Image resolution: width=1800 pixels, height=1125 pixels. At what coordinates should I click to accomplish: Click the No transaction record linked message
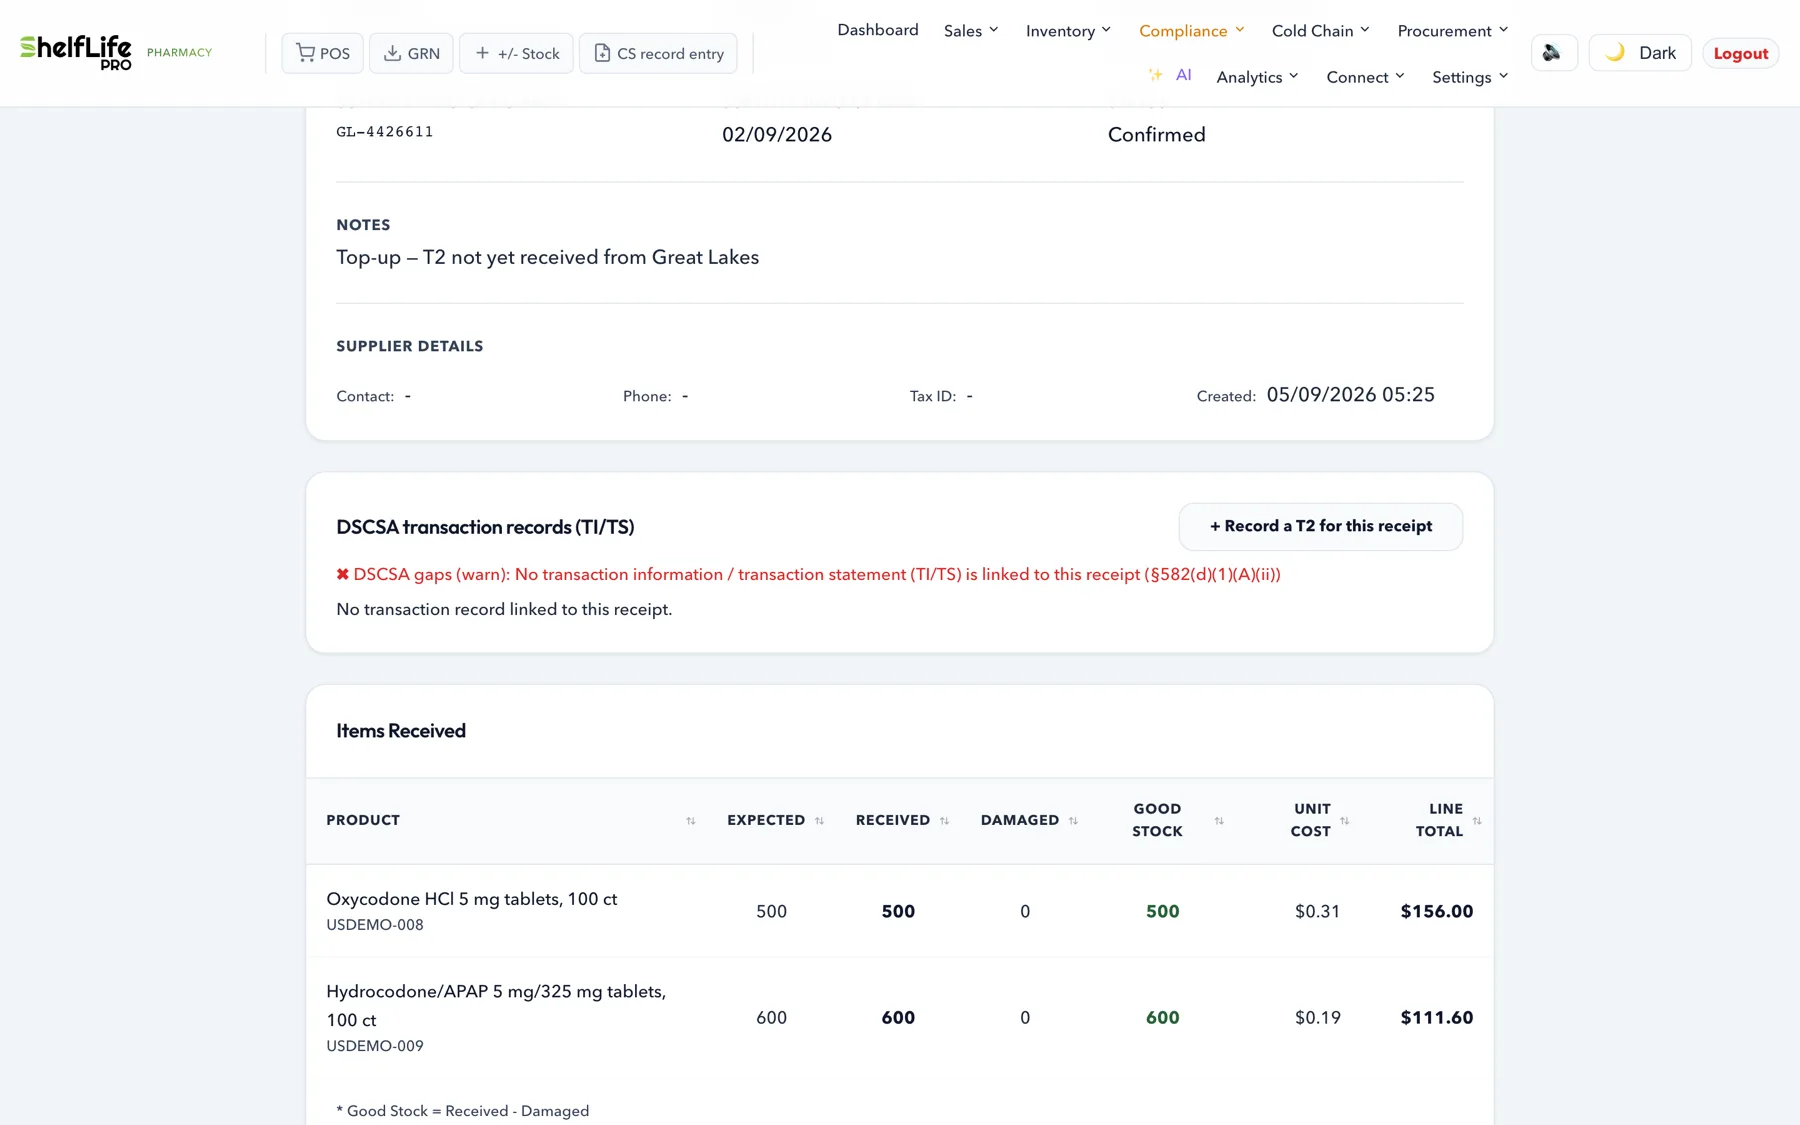[x=504, y=609]
